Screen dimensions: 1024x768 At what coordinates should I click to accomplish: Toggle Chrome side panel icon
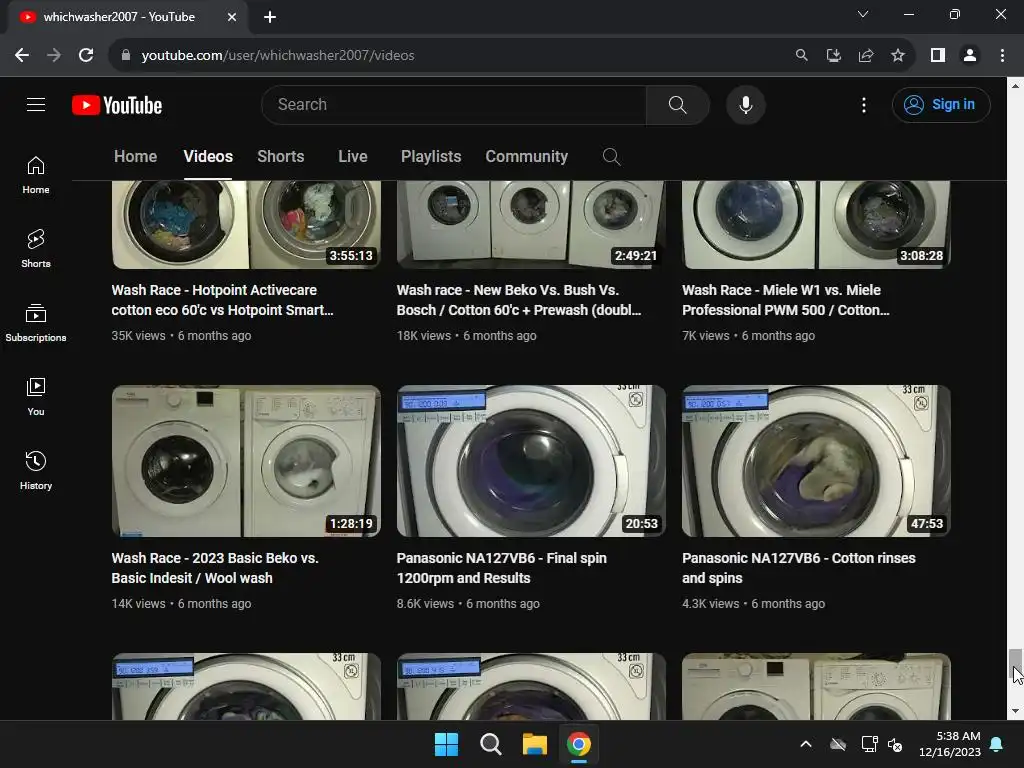(938, 56)
